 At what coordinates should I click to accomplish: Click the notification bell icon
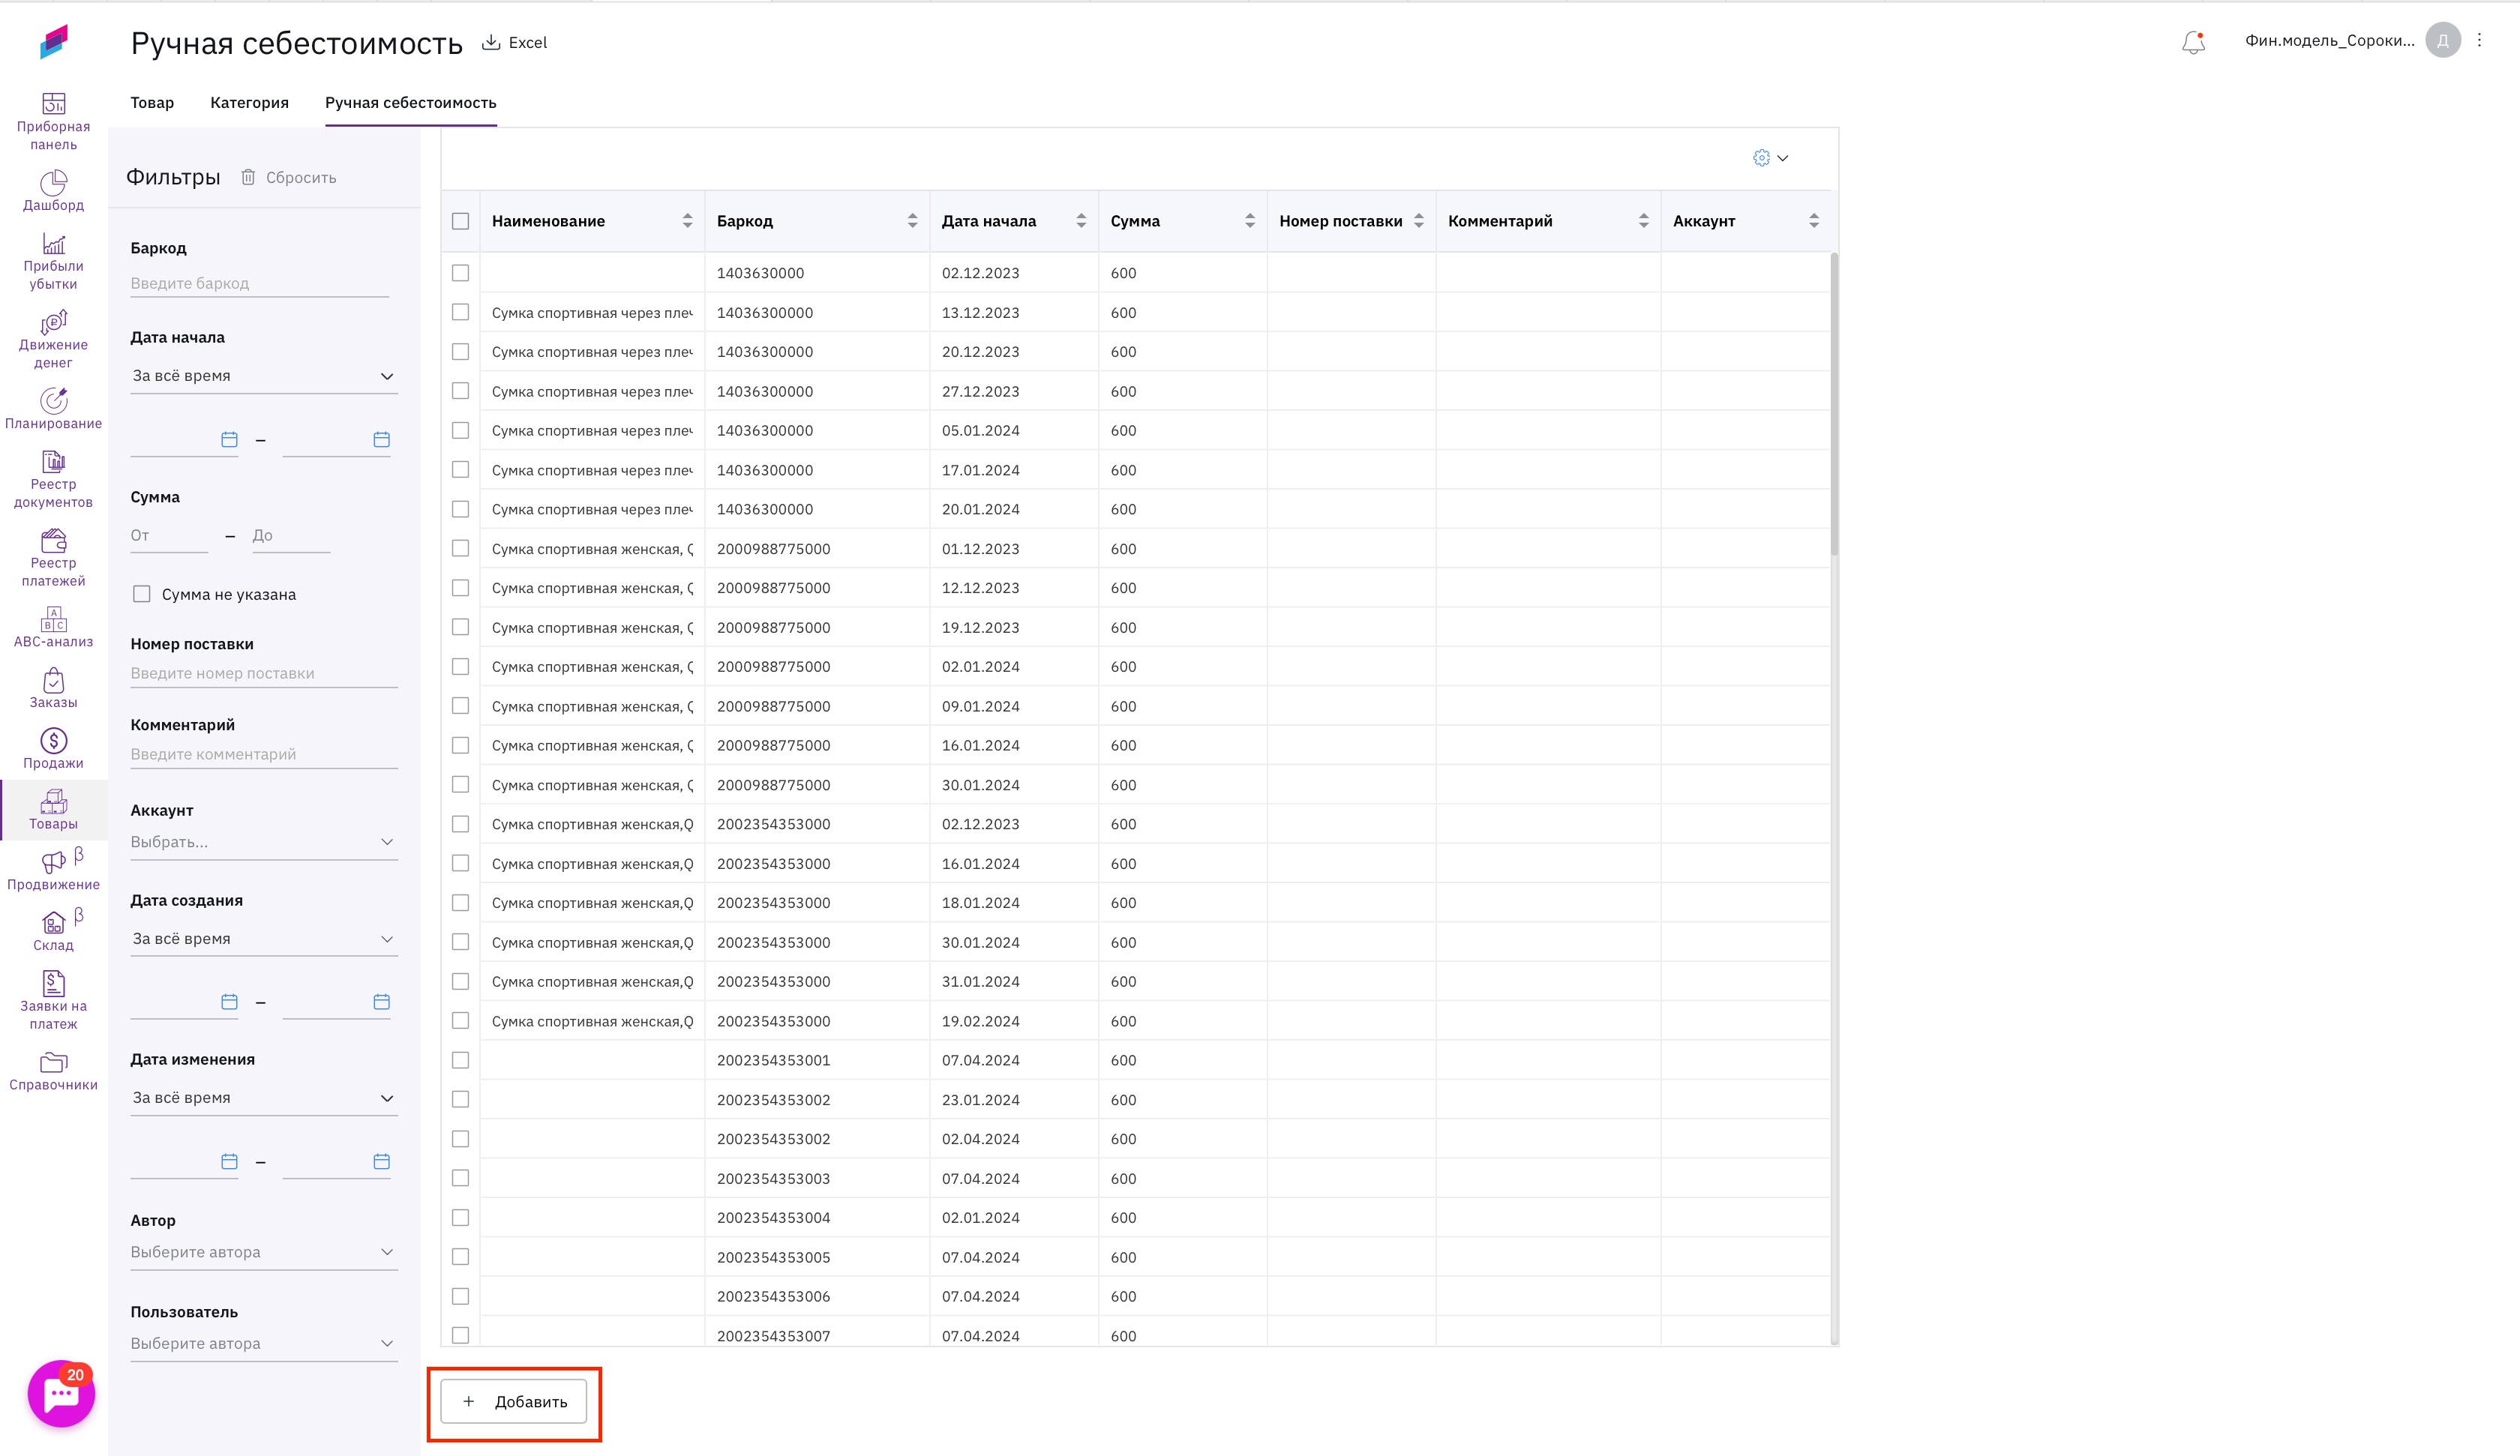click(2193, 42)
